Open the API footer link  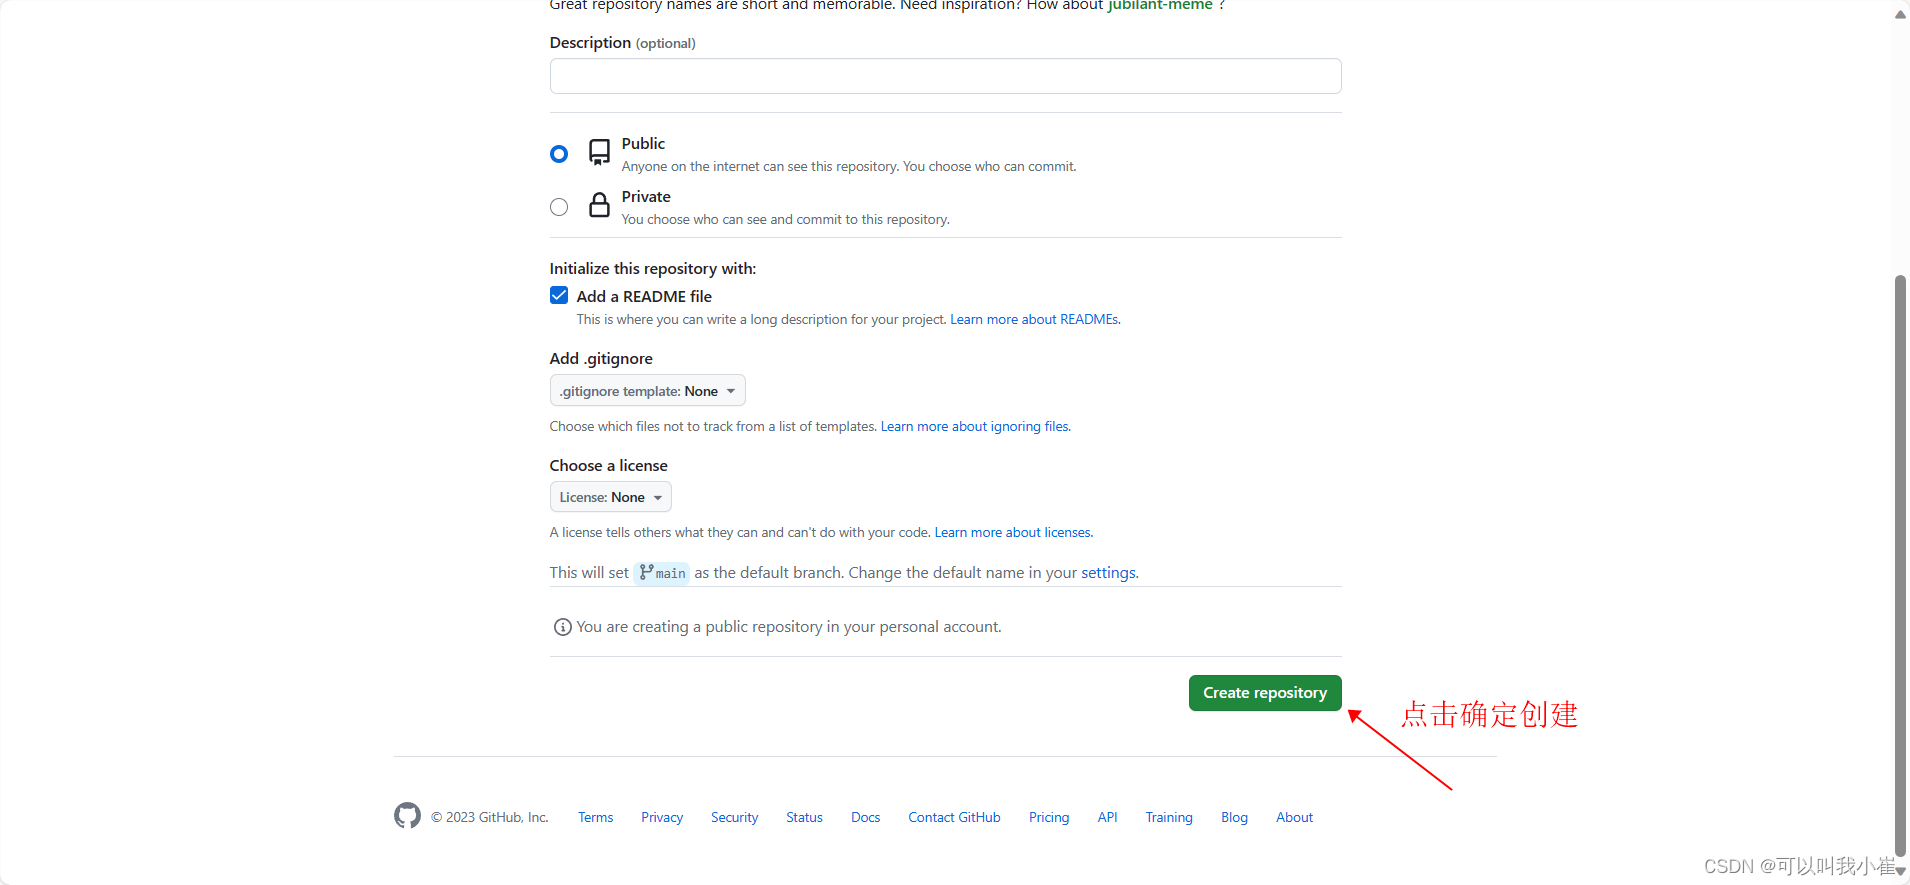(1107, 817)
